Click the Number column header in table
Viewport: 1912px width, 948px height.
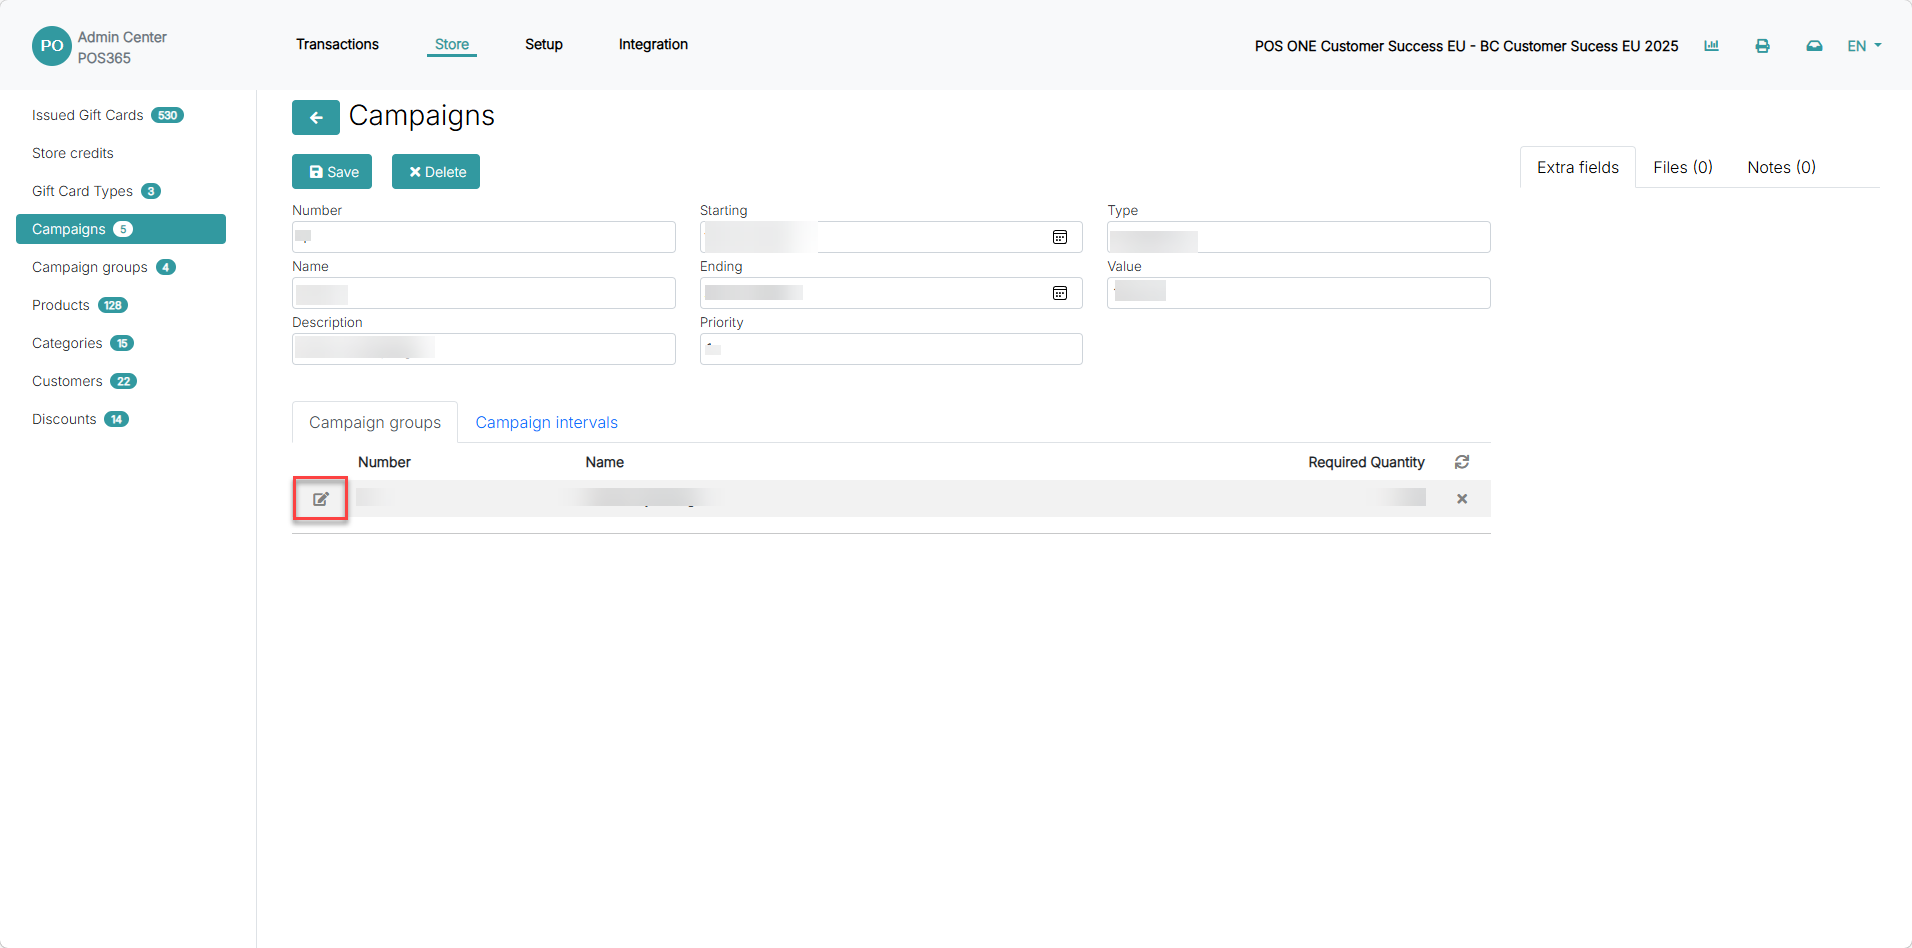pos(384,462)
